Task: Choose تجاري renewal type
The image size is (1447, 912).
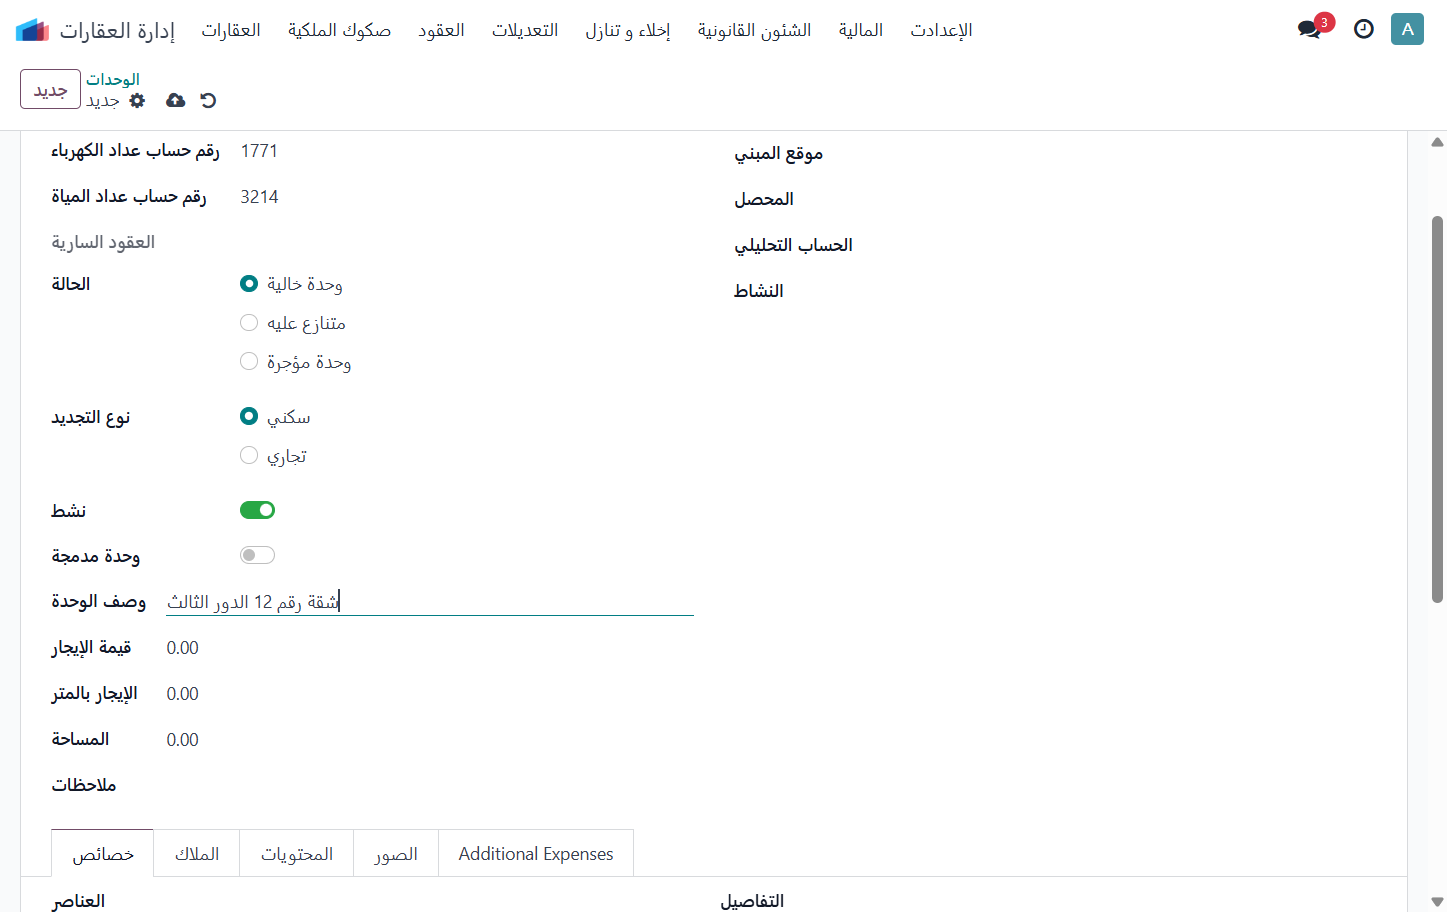Action: pyautogui.click(x=249, y=455)
